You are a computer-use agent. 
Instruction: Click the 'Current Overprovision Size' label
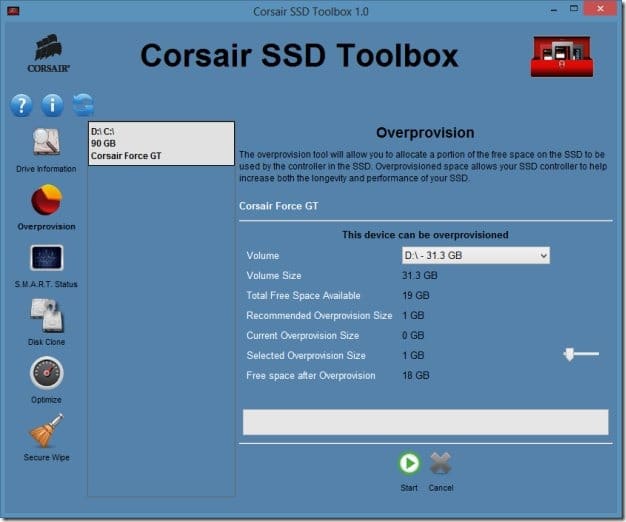(x=303, y=335)
